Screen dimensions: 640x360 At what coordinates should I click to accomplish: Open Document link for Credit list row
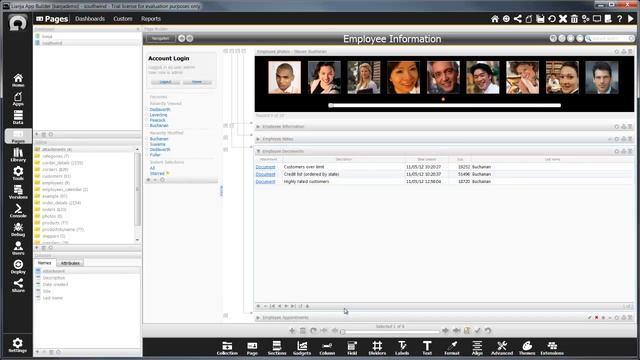(265, 174)
